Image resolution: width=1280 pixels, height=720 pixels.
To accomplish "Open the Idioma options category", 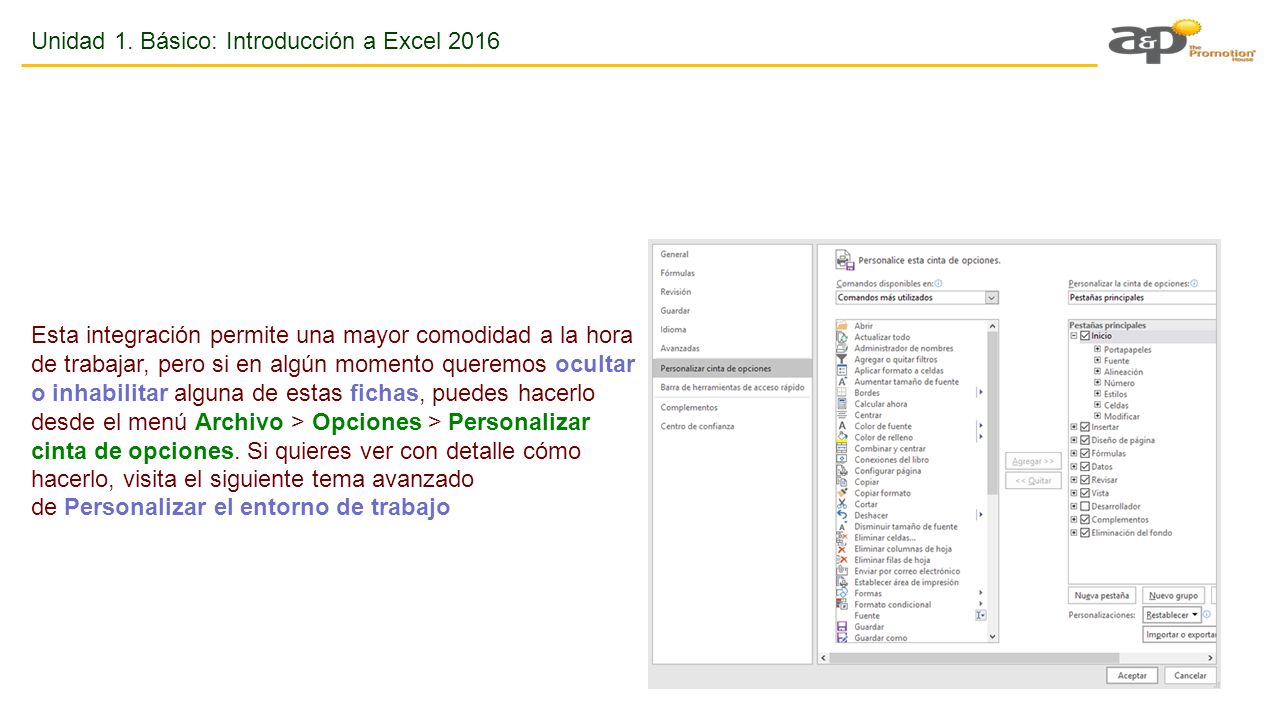I will tap(732, 329).
